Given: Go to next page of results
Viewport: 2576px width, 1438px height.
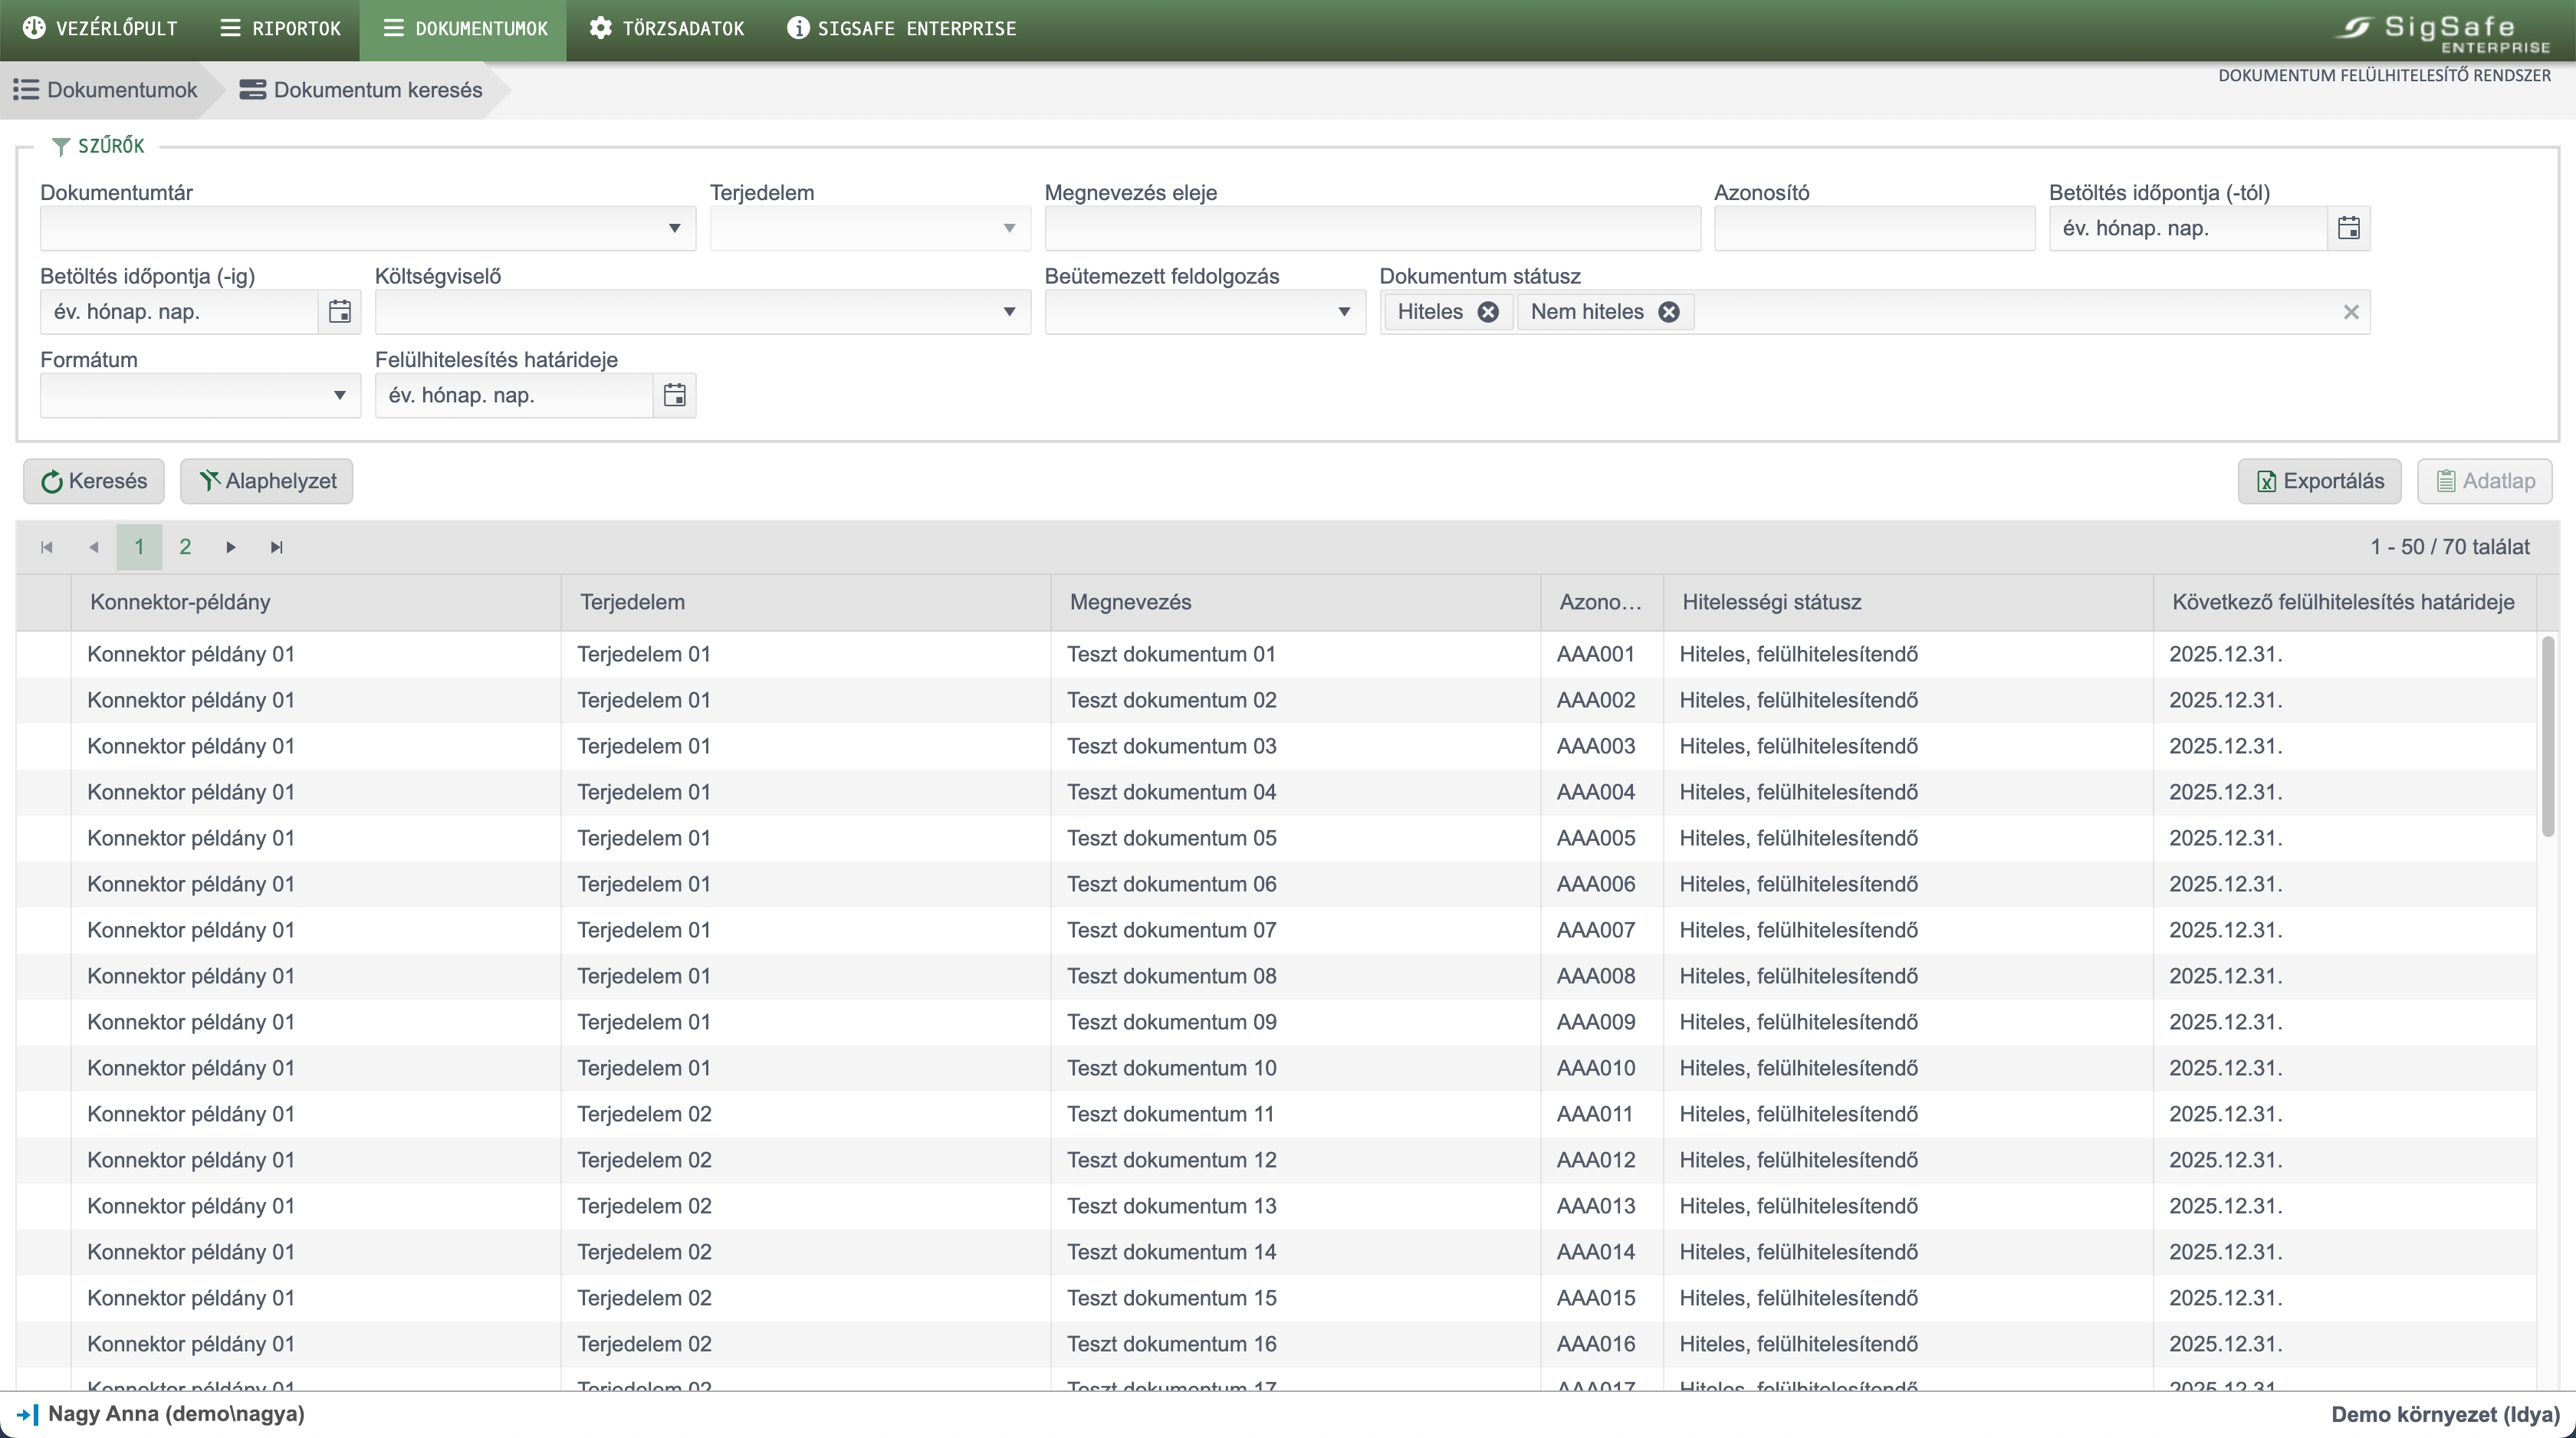Looking at the screenshot, I should [231, 547].
